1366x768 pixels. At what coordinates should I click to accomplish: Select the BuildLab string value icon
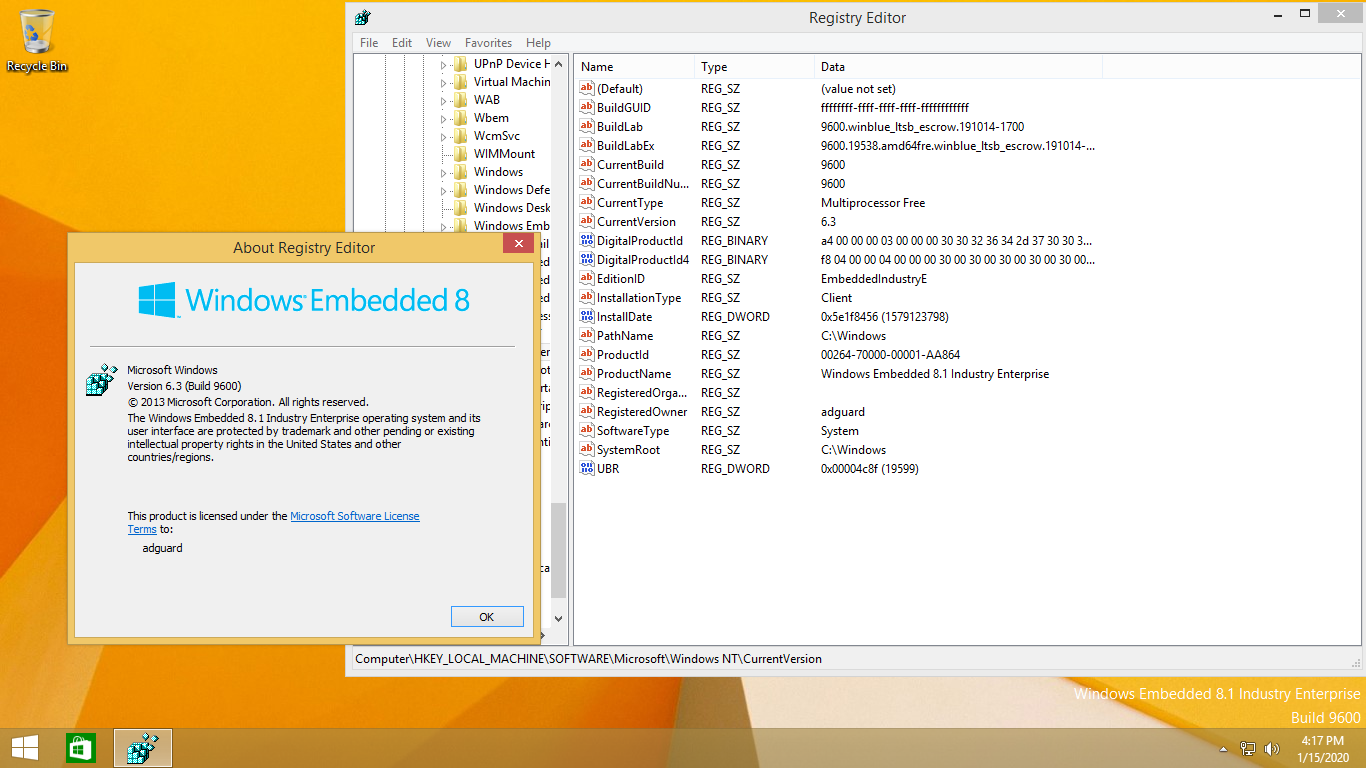pyautogui.click(x=587, y=127)
